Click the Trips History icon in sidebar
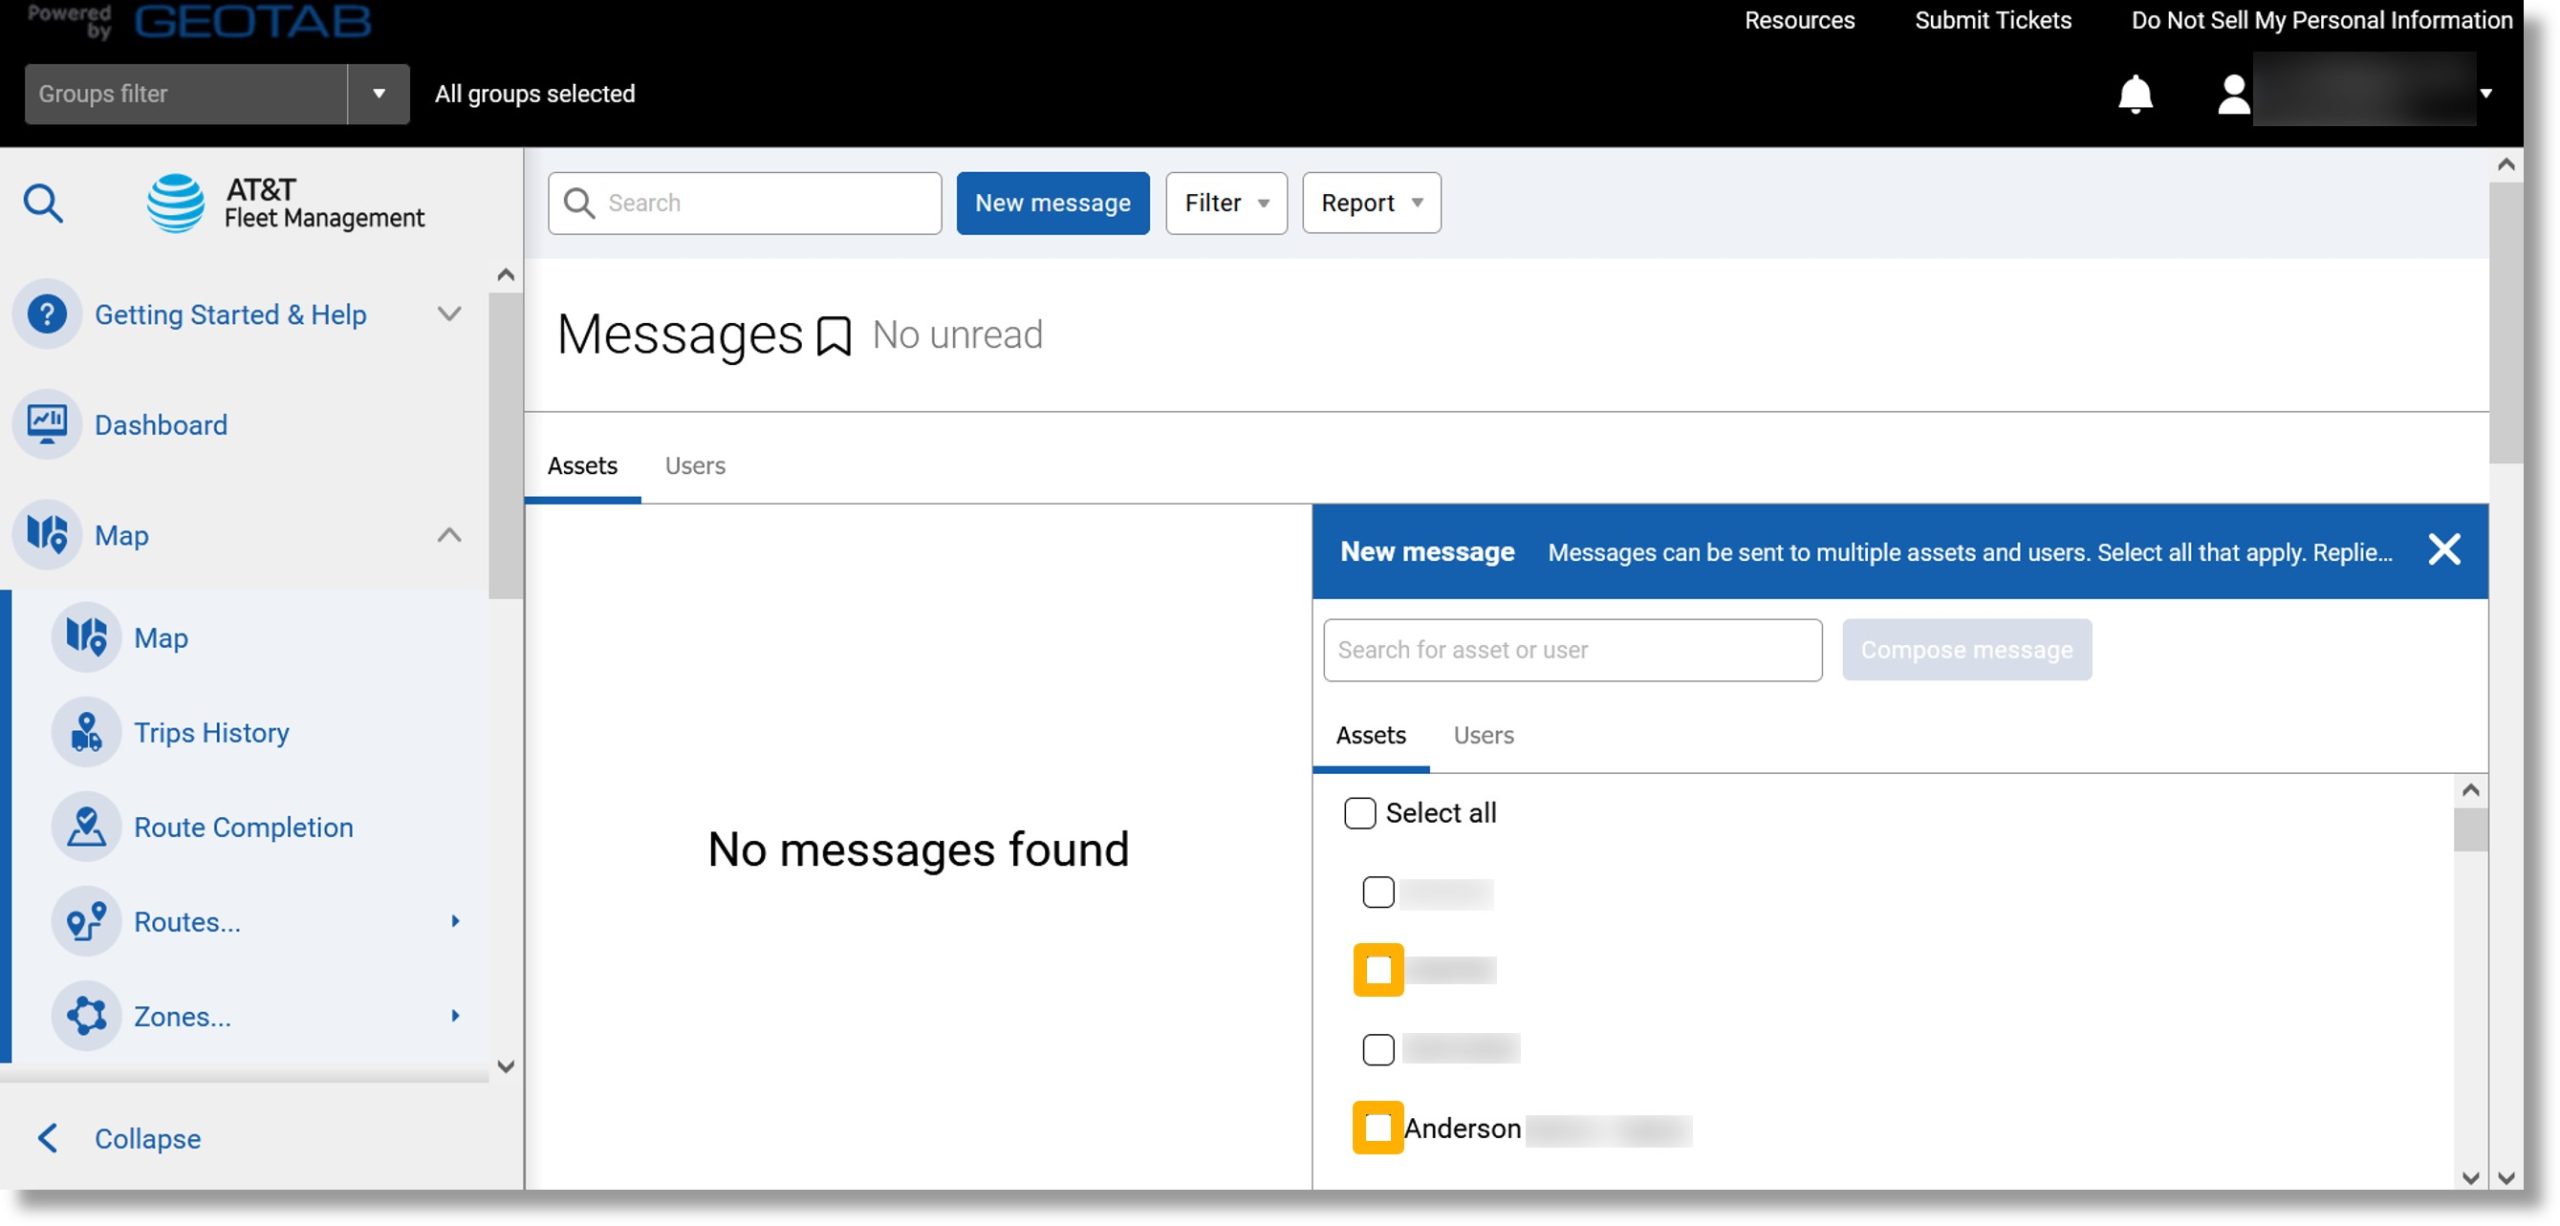Image resolution: width=2560 pixels, height=1226 pixels. (85, 731)
